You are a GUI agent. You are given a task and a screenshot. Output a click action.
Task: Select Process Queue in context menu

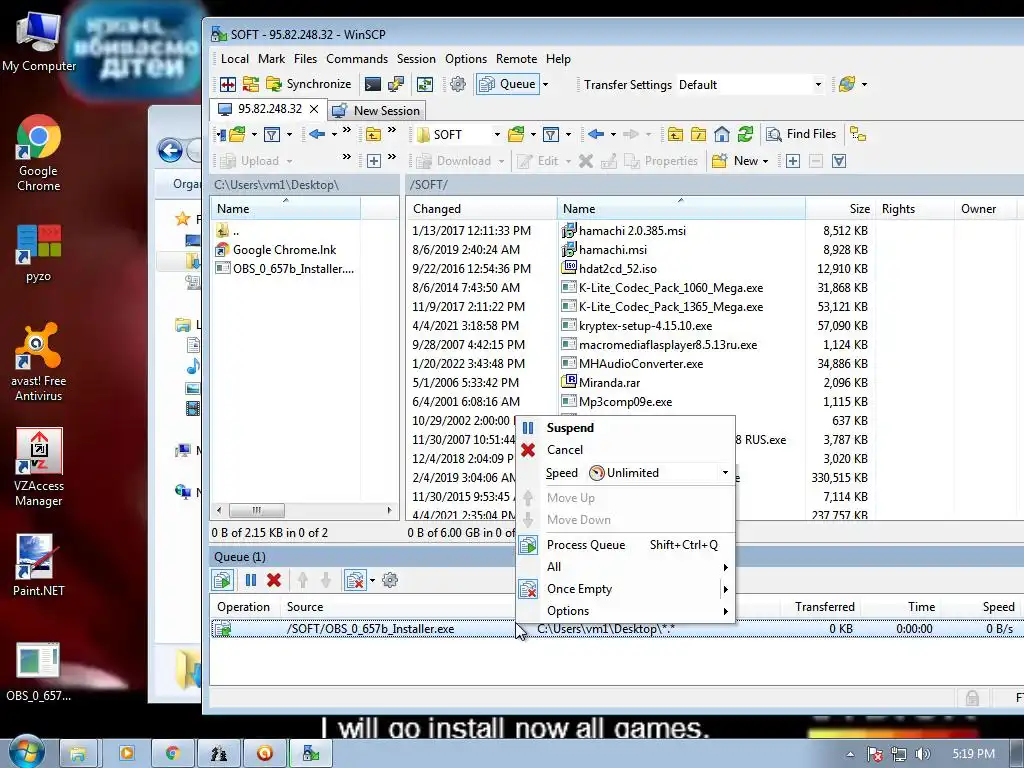pyautogui.click(x=626, y=545)
